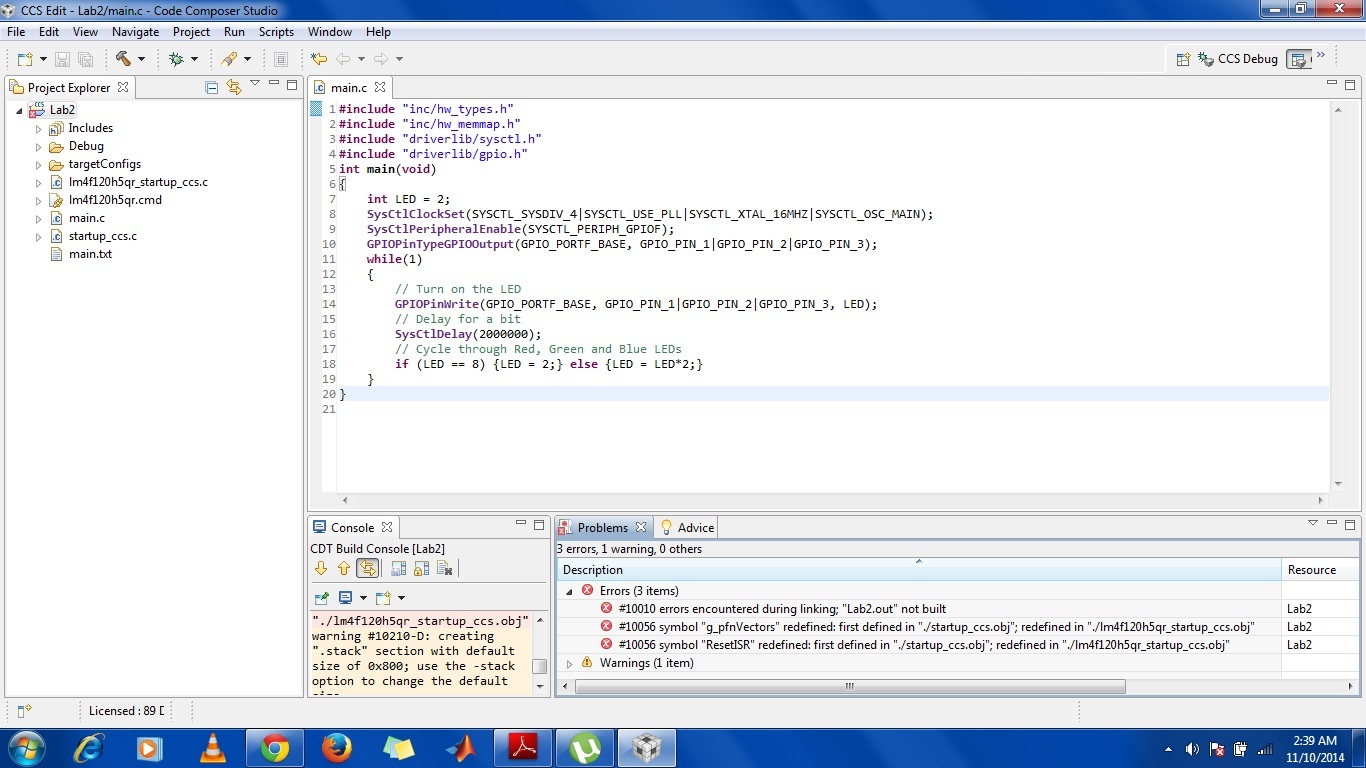1366x768 pixels.
Task: Click the New file toolbar icon
Action: (x=25, y=59)
